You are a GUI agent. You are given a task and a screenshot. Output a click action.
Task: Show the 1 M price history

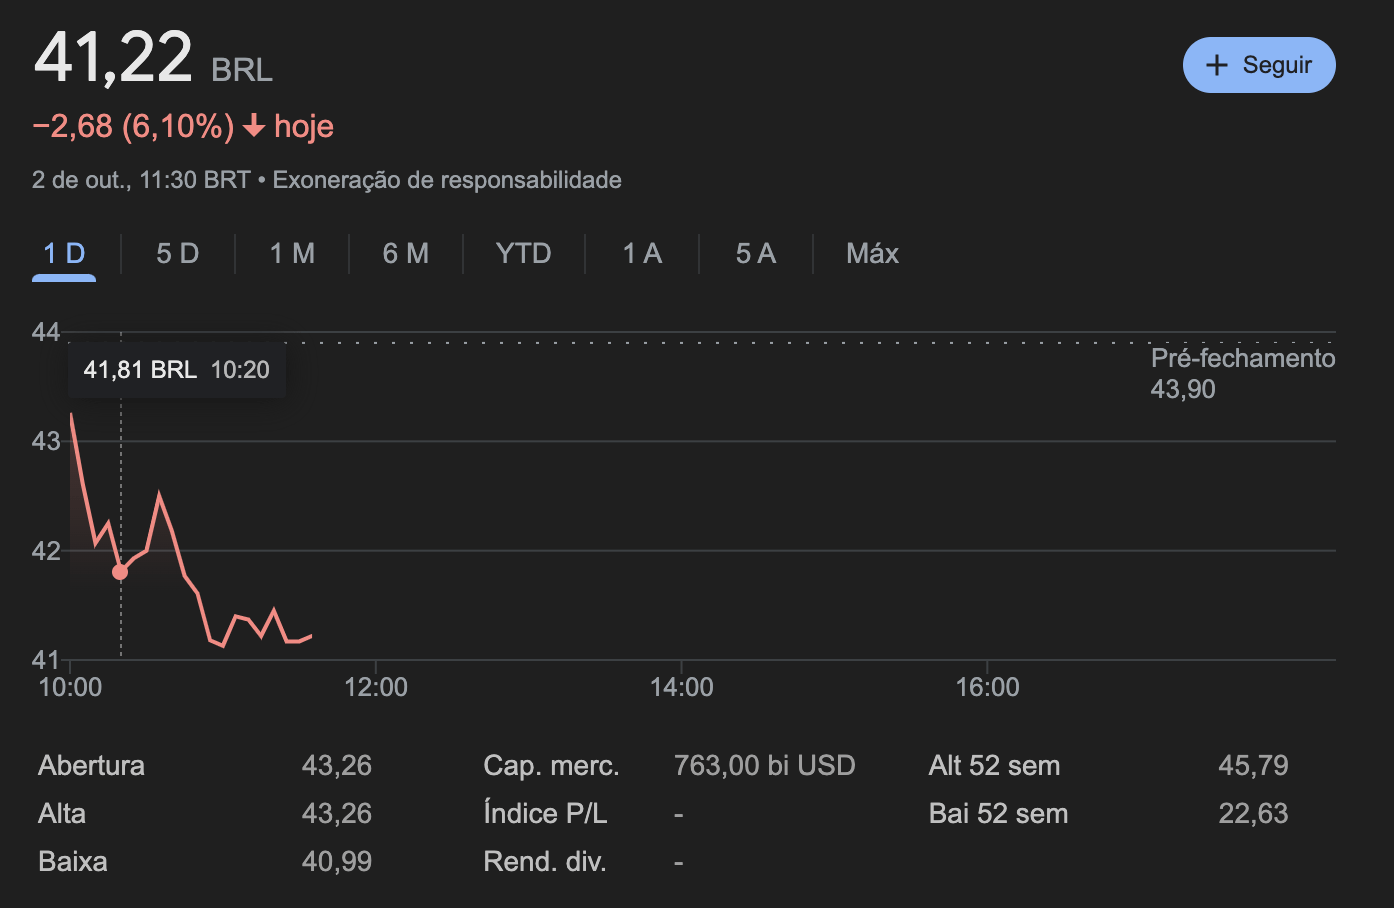pos(292,254)
